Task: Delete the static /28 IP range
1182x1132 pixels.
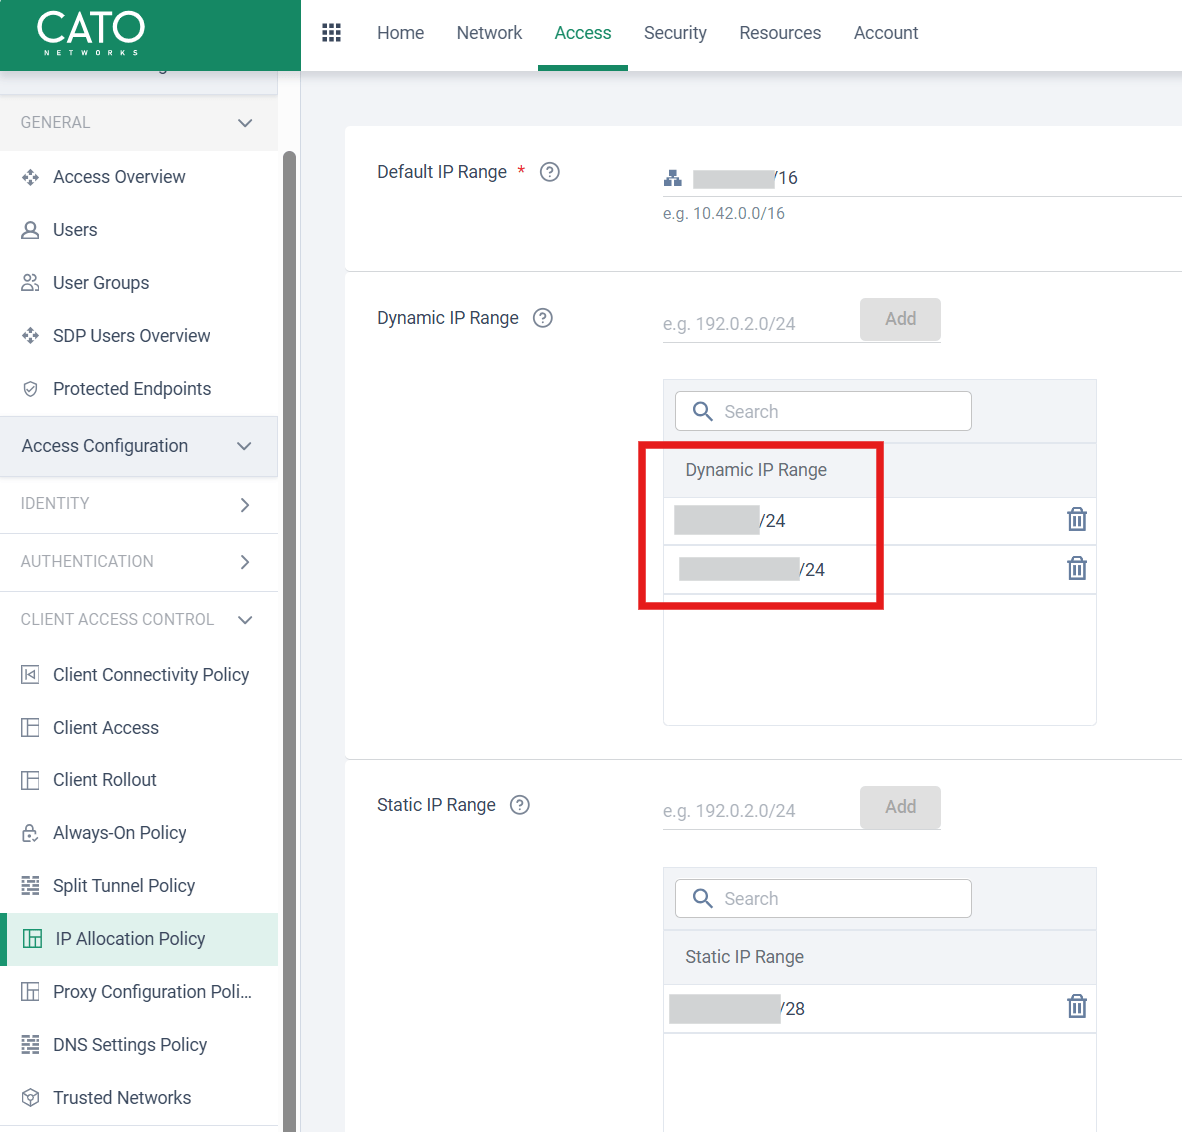Action: click(x=1076, y=1007)
